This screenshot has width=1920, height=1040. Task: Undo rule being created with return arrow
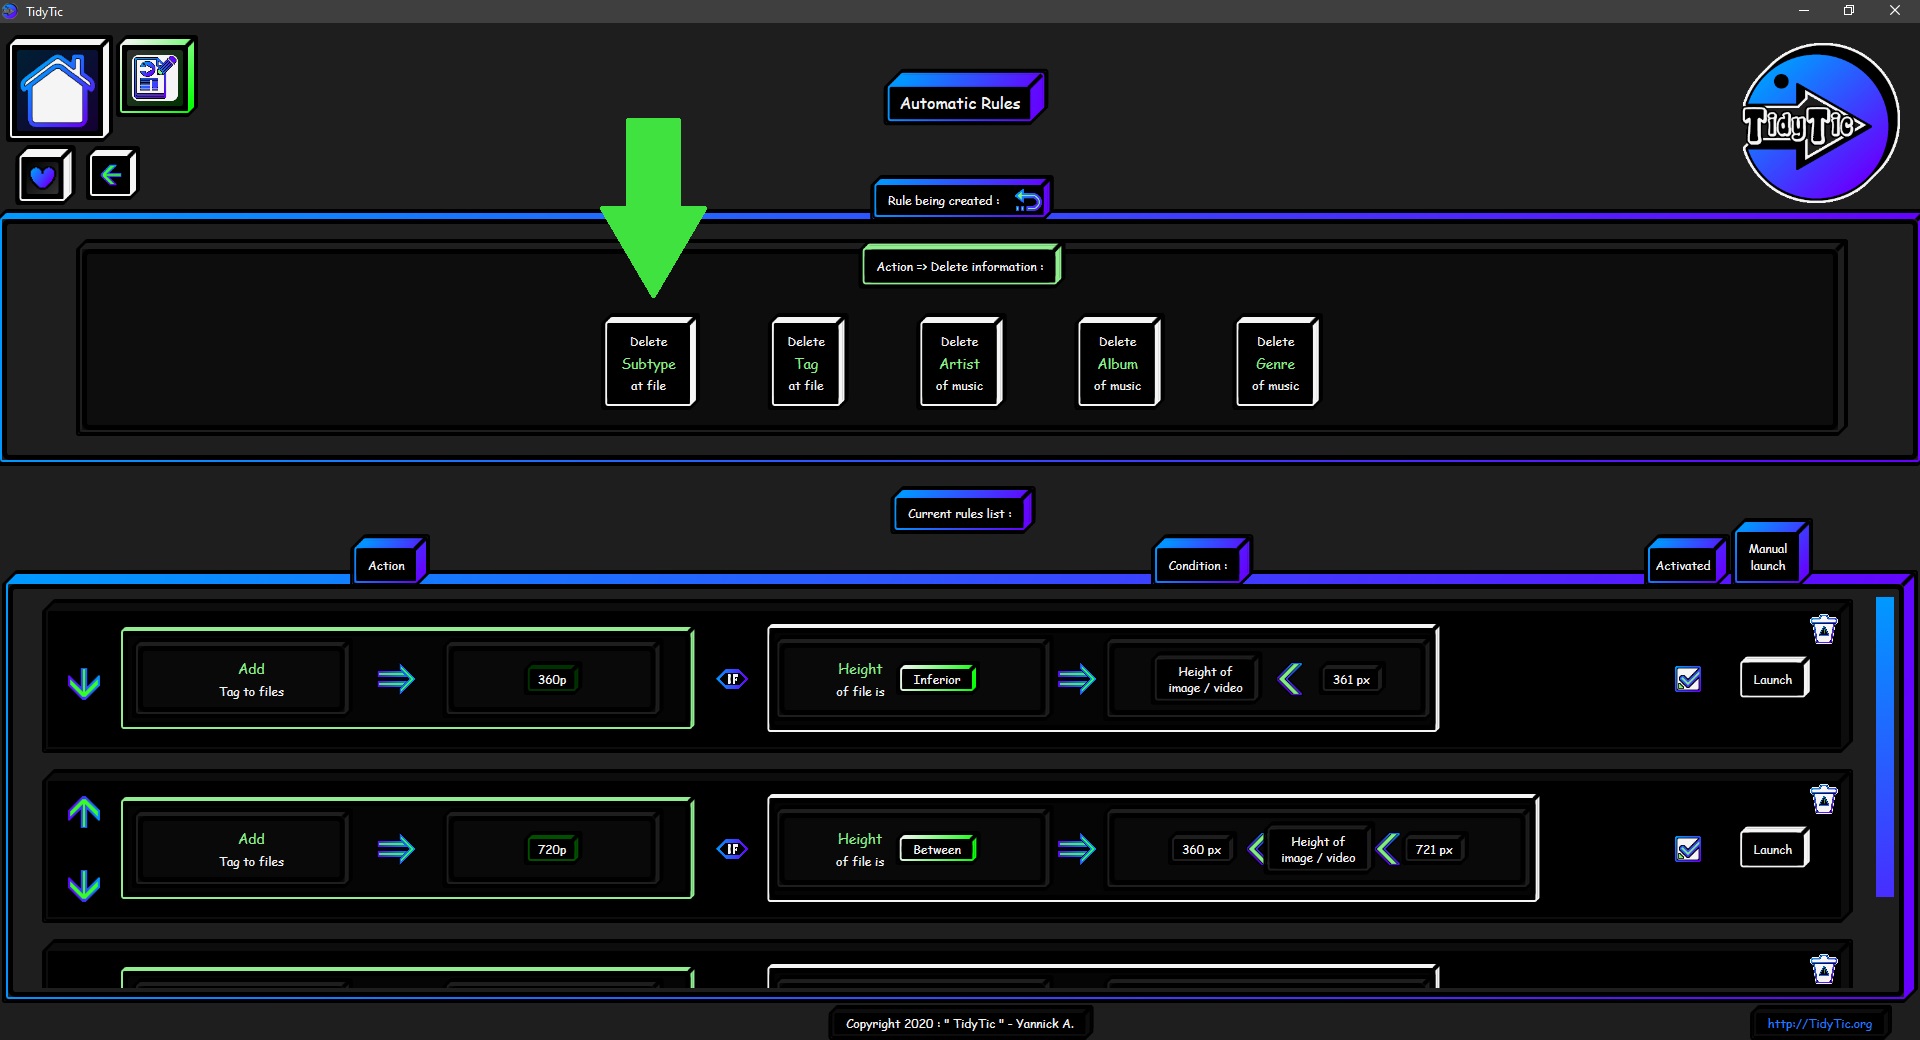coord(1027,200)
